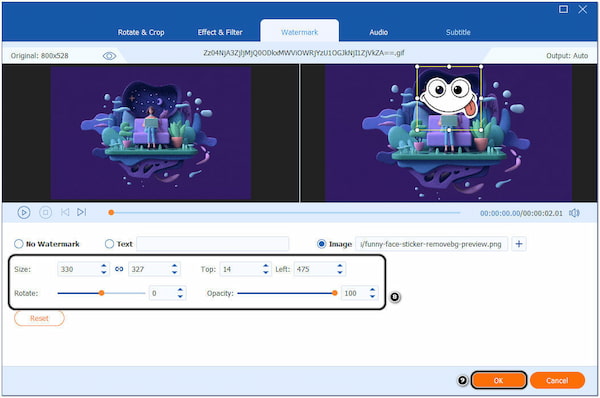Click the playback timeline position marker
The height and width of the screenshot is (398, 600).
click(x=111, y=212)
